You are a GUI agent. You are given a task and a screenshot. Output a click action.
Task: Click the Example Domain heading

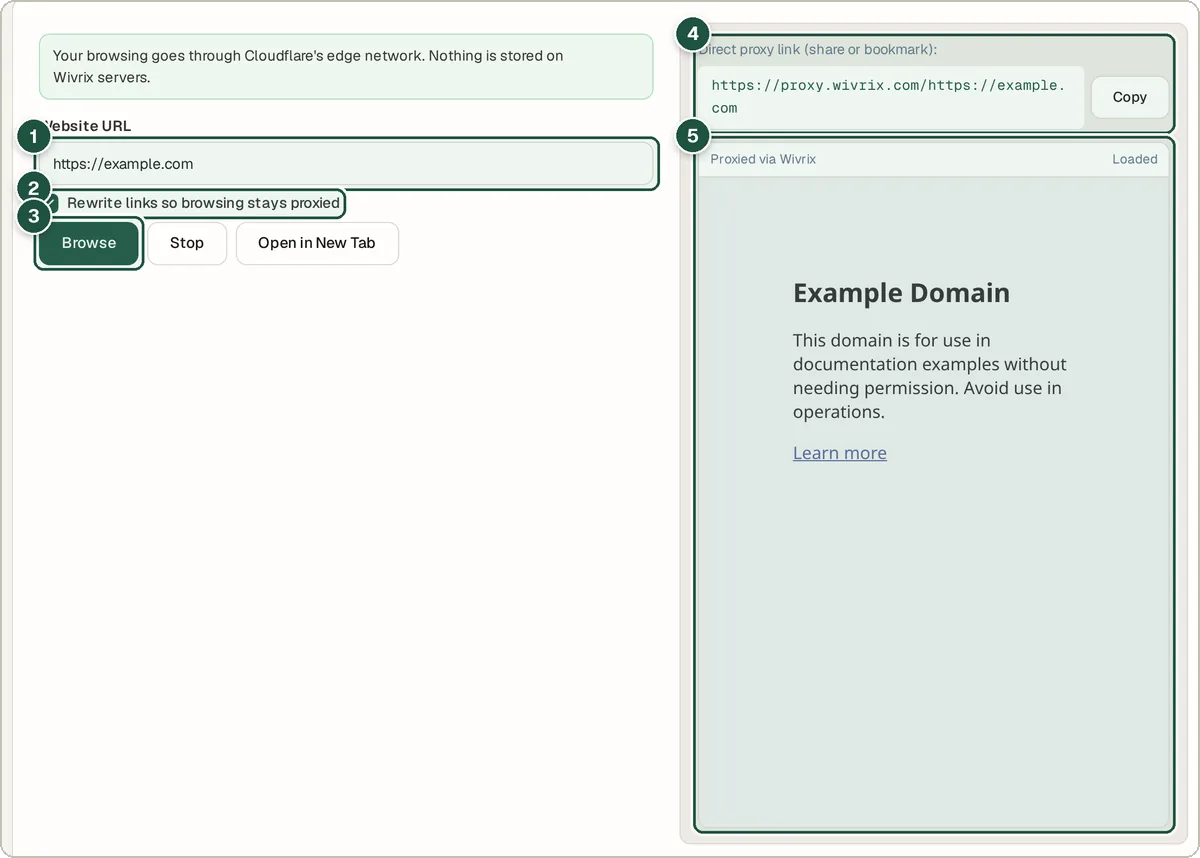(x=901, y=293)
